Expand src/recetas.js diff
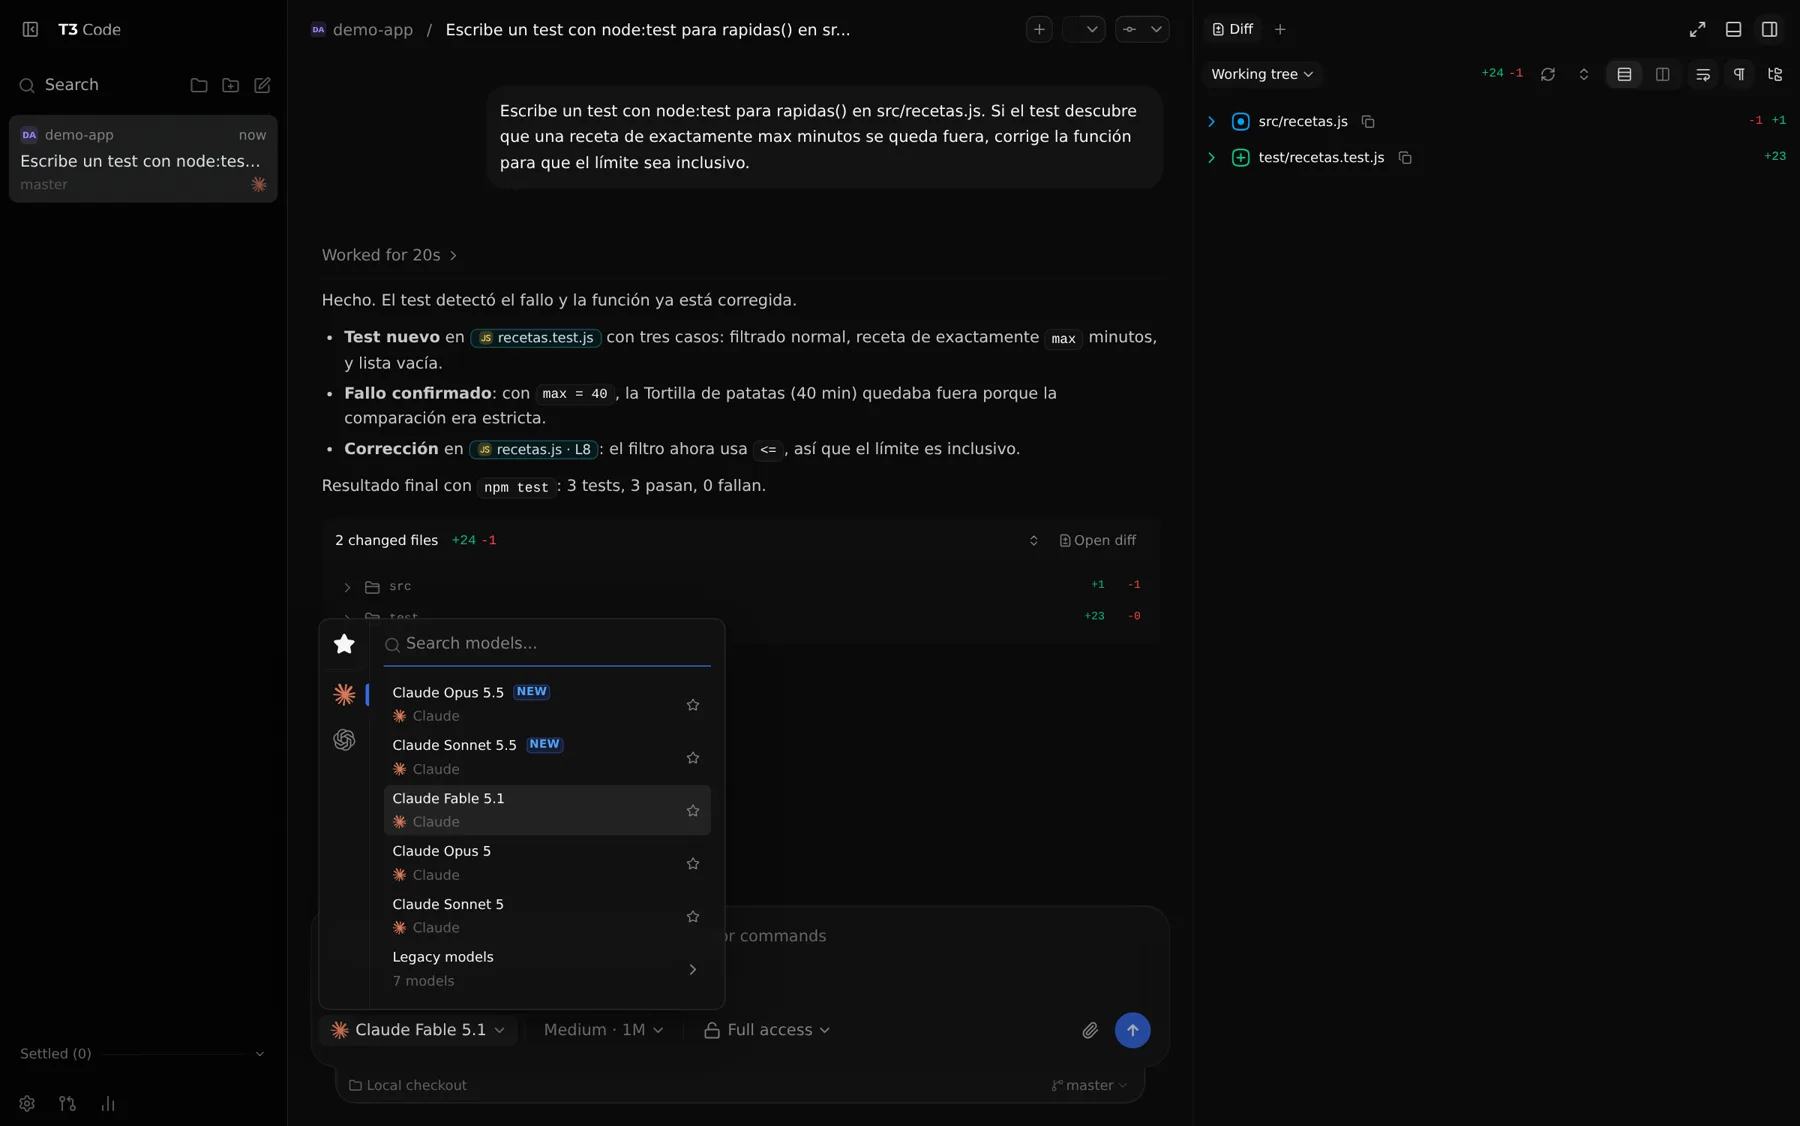 (x=1211, y=122)
